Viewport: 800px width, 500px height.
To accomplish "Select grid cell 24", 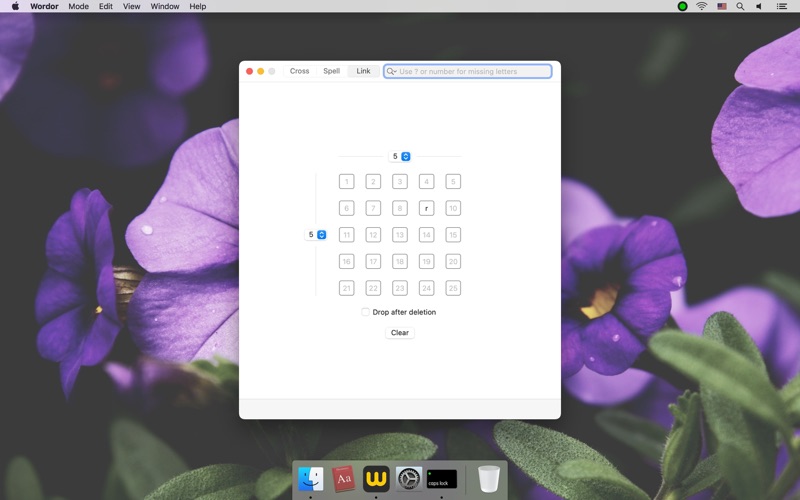I will pos(427,288).
